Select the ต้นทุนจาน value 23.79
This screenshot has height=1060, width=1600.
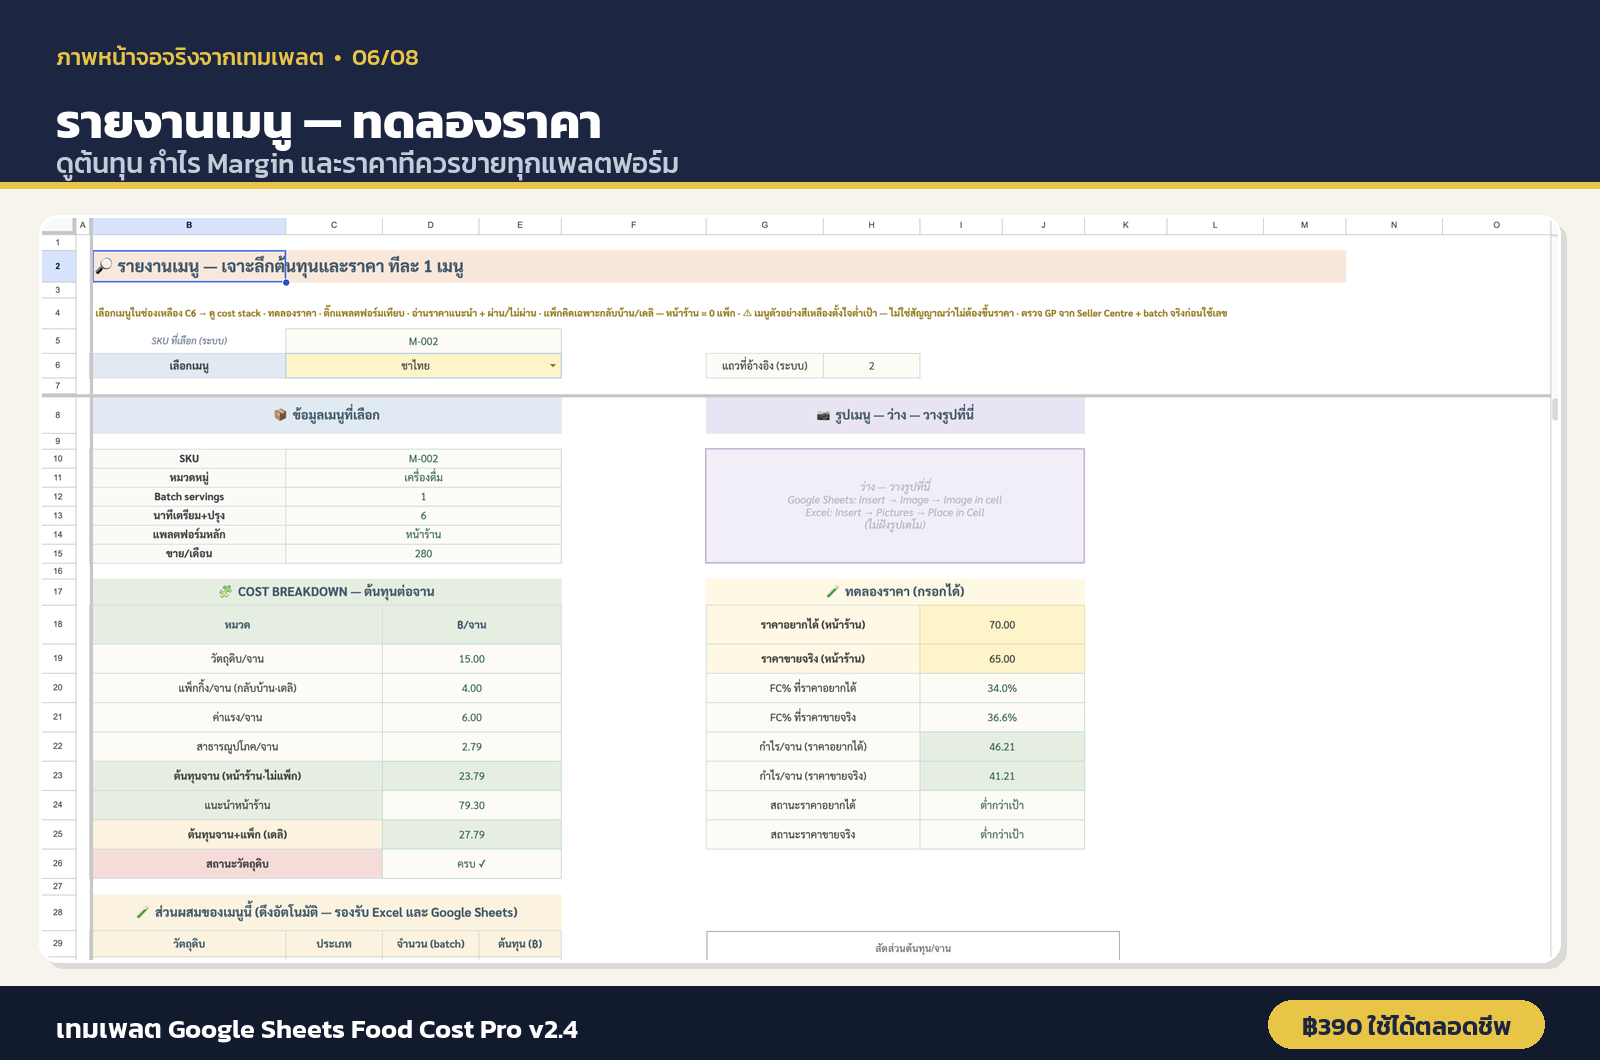471,776
